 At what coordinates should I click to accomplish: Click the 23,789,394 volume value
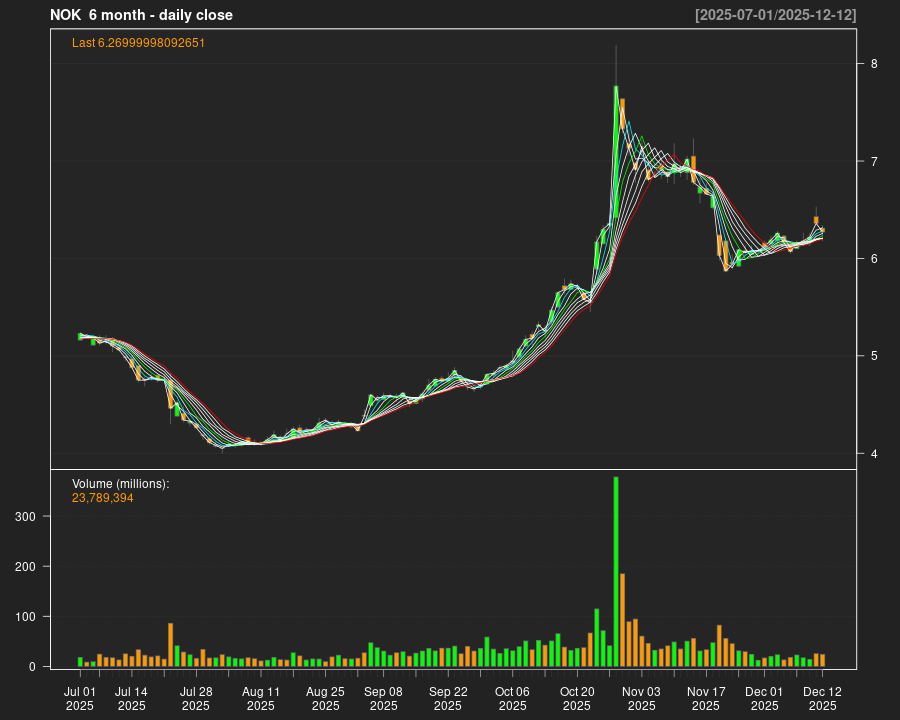[103, 497]
